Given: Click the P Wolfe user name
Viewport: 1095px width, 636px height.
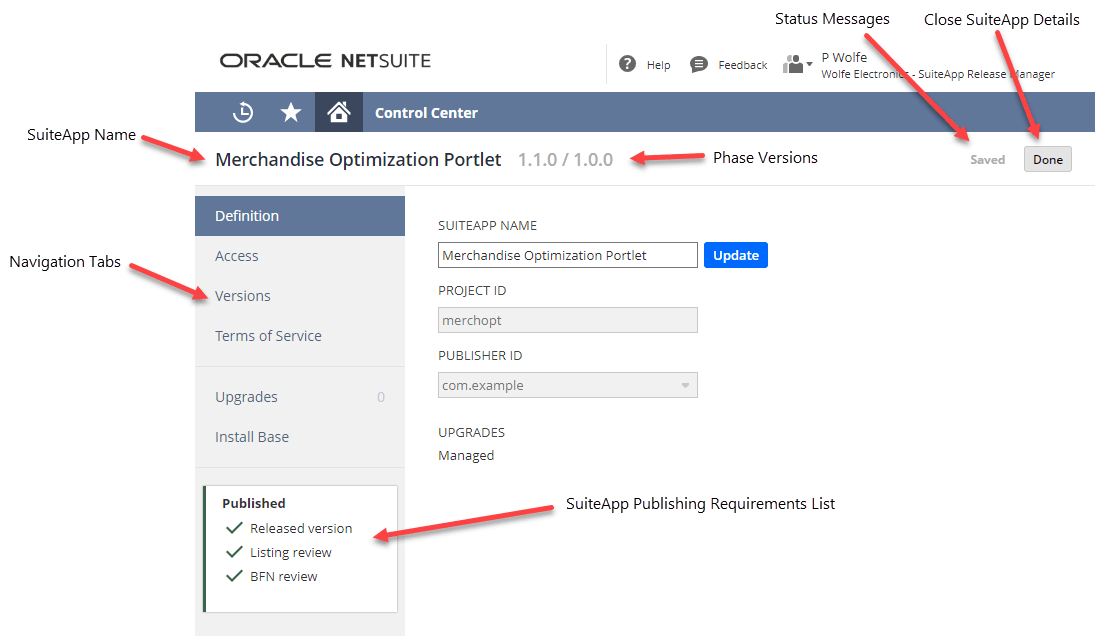Looking at the screenshot, I should tap(844, 57).
